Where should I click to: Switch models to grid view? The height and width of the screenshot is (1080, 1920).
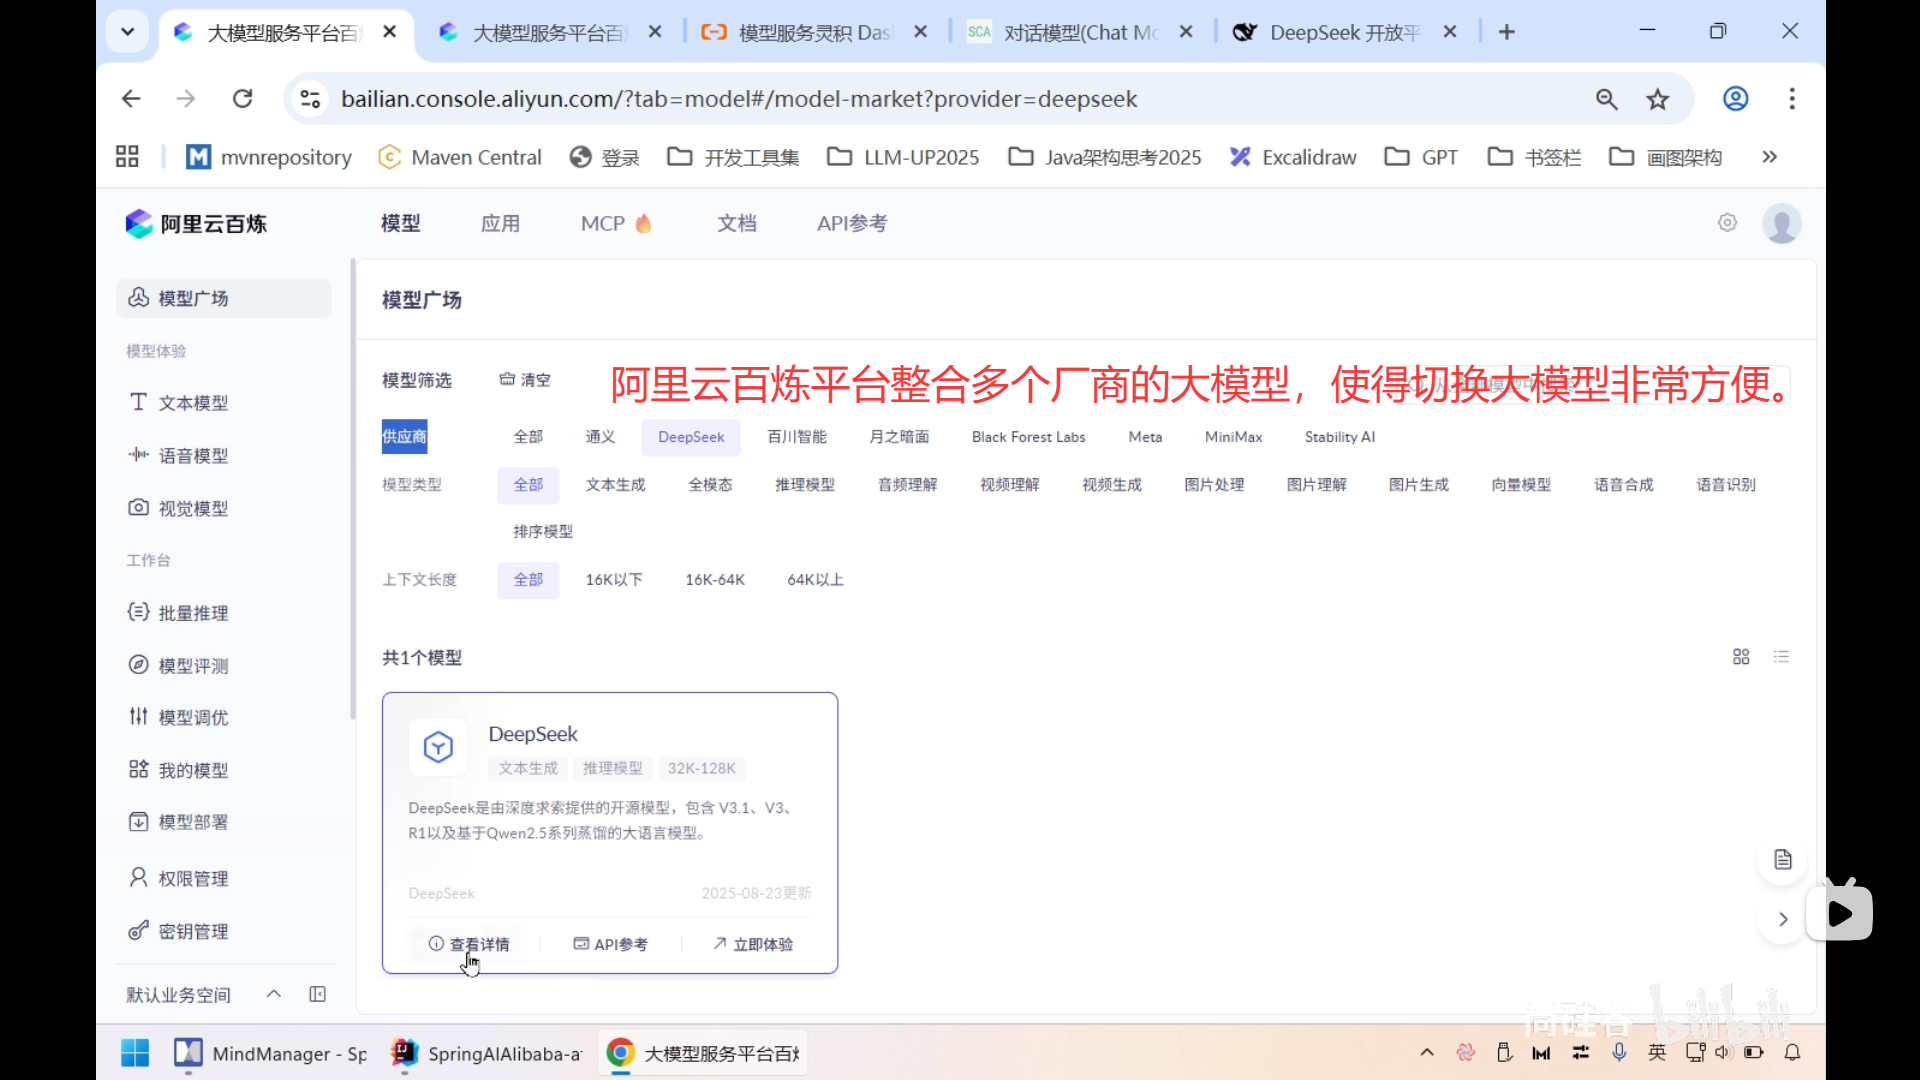(x=1740, y=656)
